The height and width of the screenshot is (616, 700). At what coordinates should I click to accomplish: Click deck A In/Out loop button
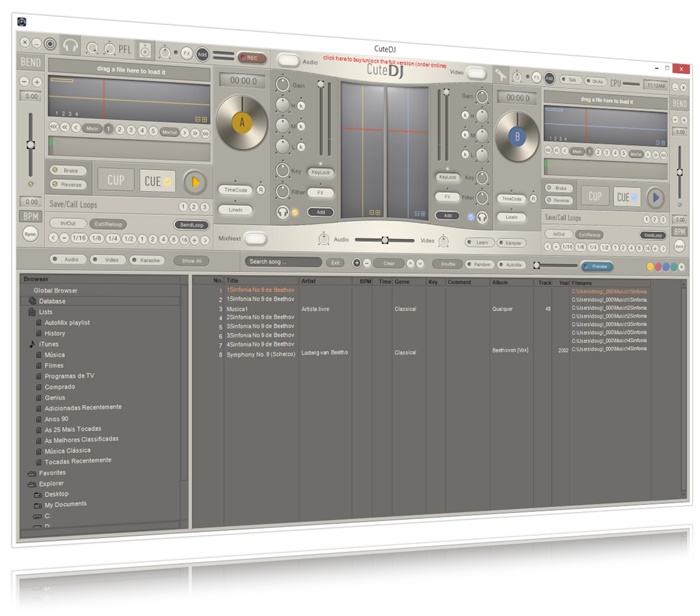click(68, 223)
